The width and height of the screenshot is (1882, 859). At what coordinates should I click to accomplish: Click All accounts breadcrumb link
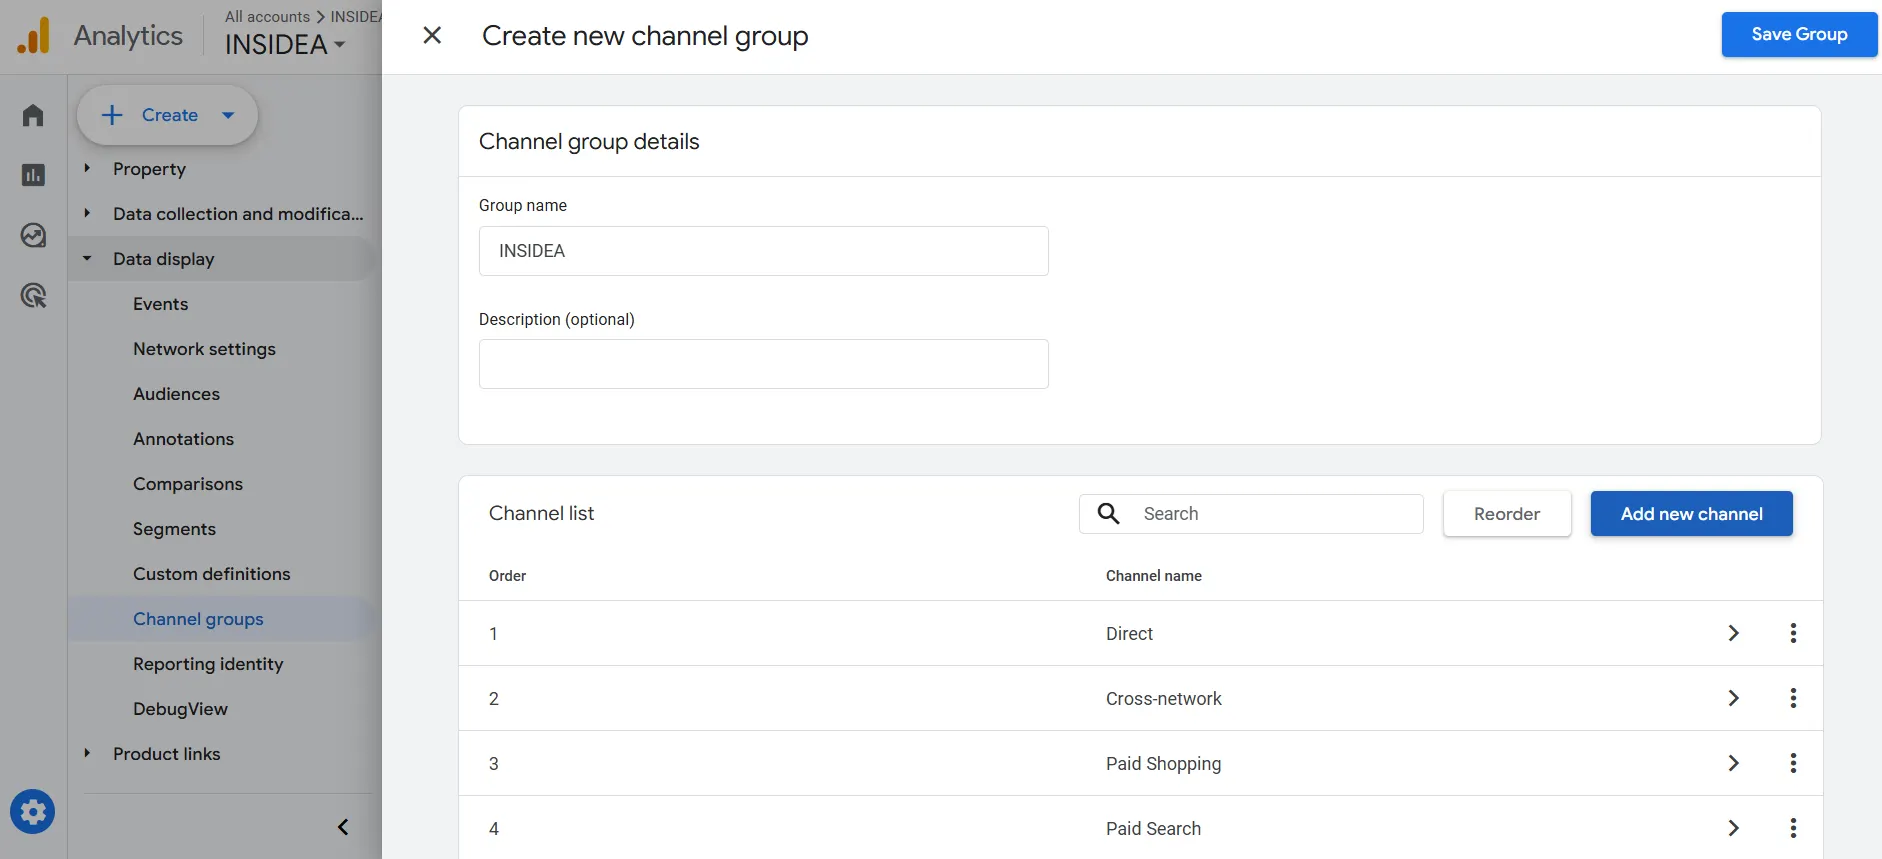[x=267, y=16]
